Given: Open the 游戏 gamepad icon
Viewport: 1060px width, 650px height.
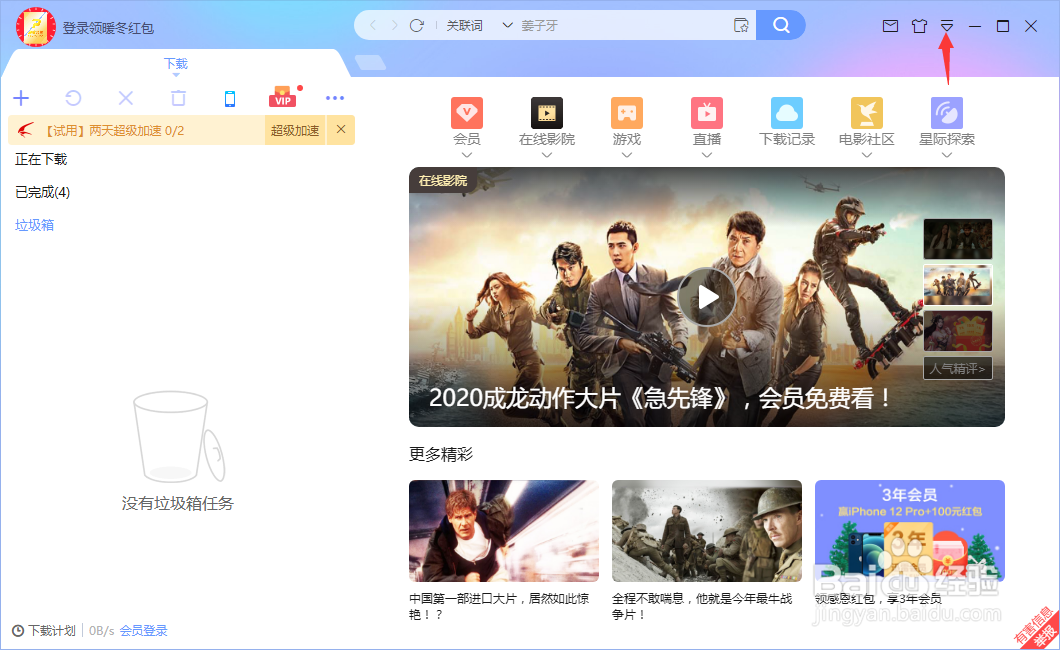Looking at the screenshot, I should point(627,113).
